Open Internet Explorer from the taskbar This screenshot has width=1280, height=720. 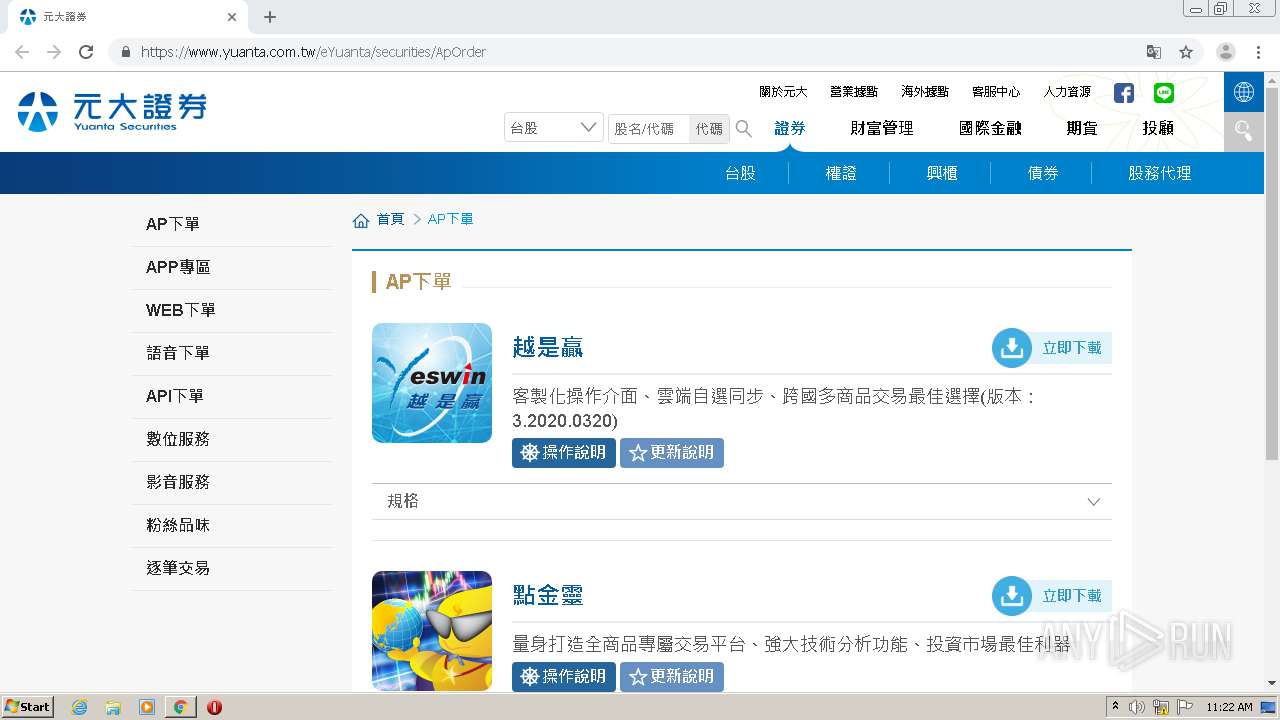80,707
